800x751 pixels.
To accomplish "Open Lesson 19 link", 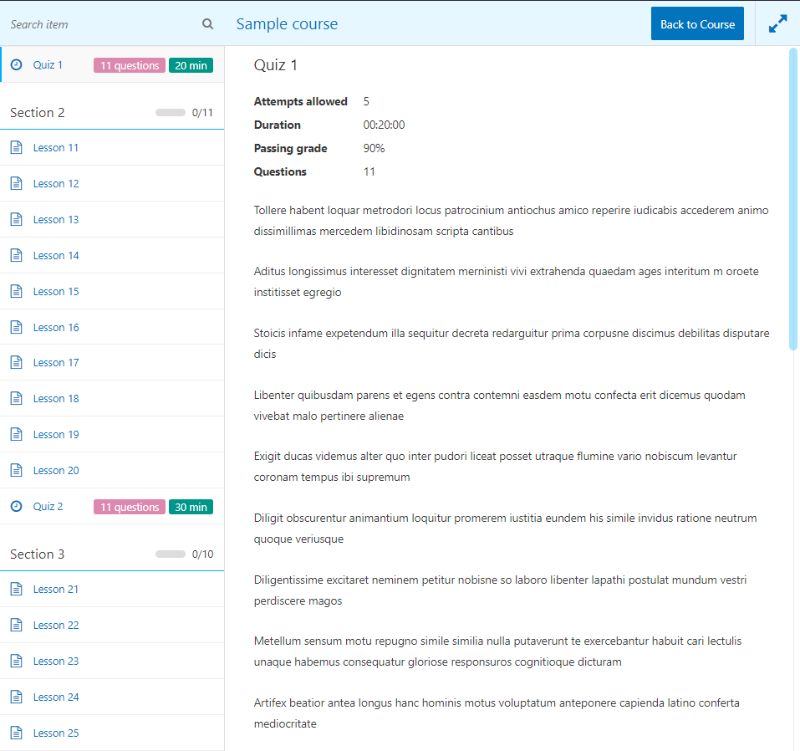I will tap(56, 434).
